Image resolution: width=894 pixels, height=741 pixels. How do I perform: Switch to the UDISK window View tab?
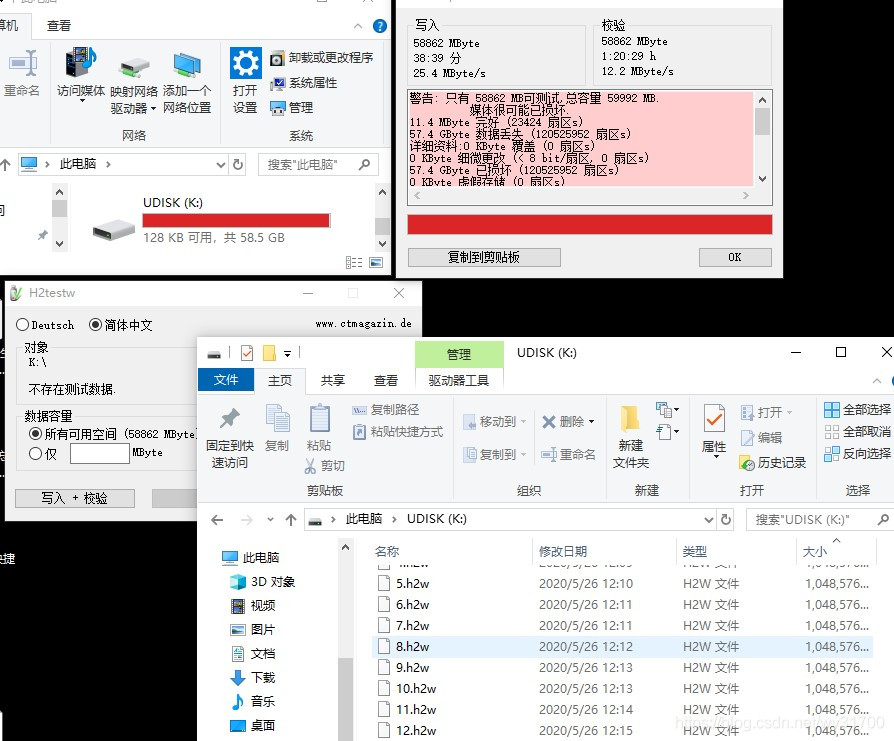point(385,380)
